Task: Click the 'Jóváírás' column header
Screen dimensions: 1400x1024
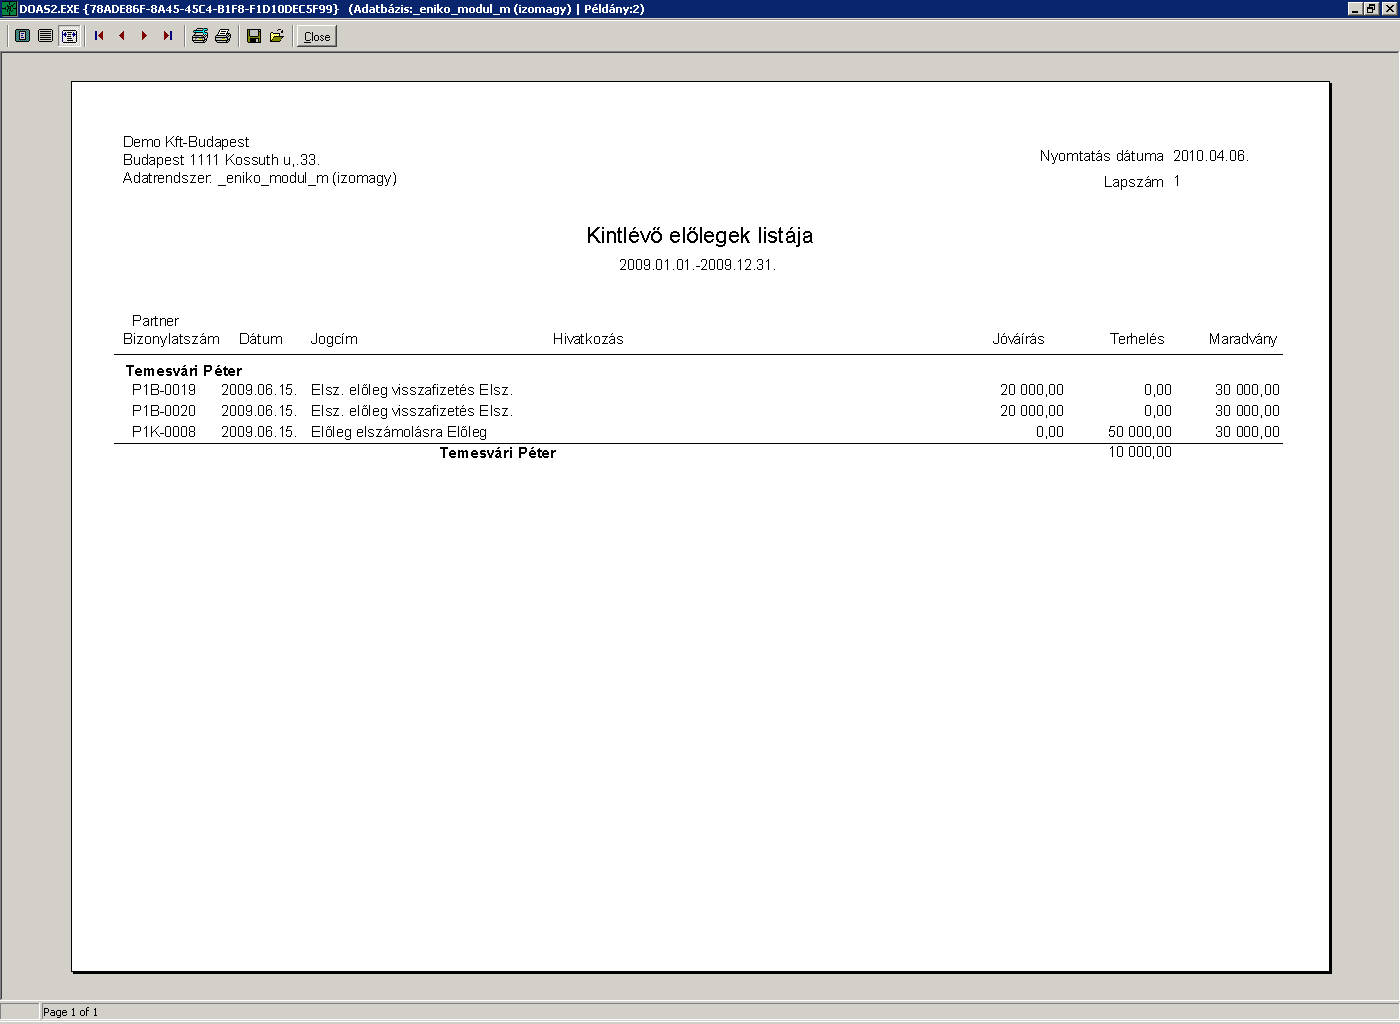Action: tap(1018, 339)
